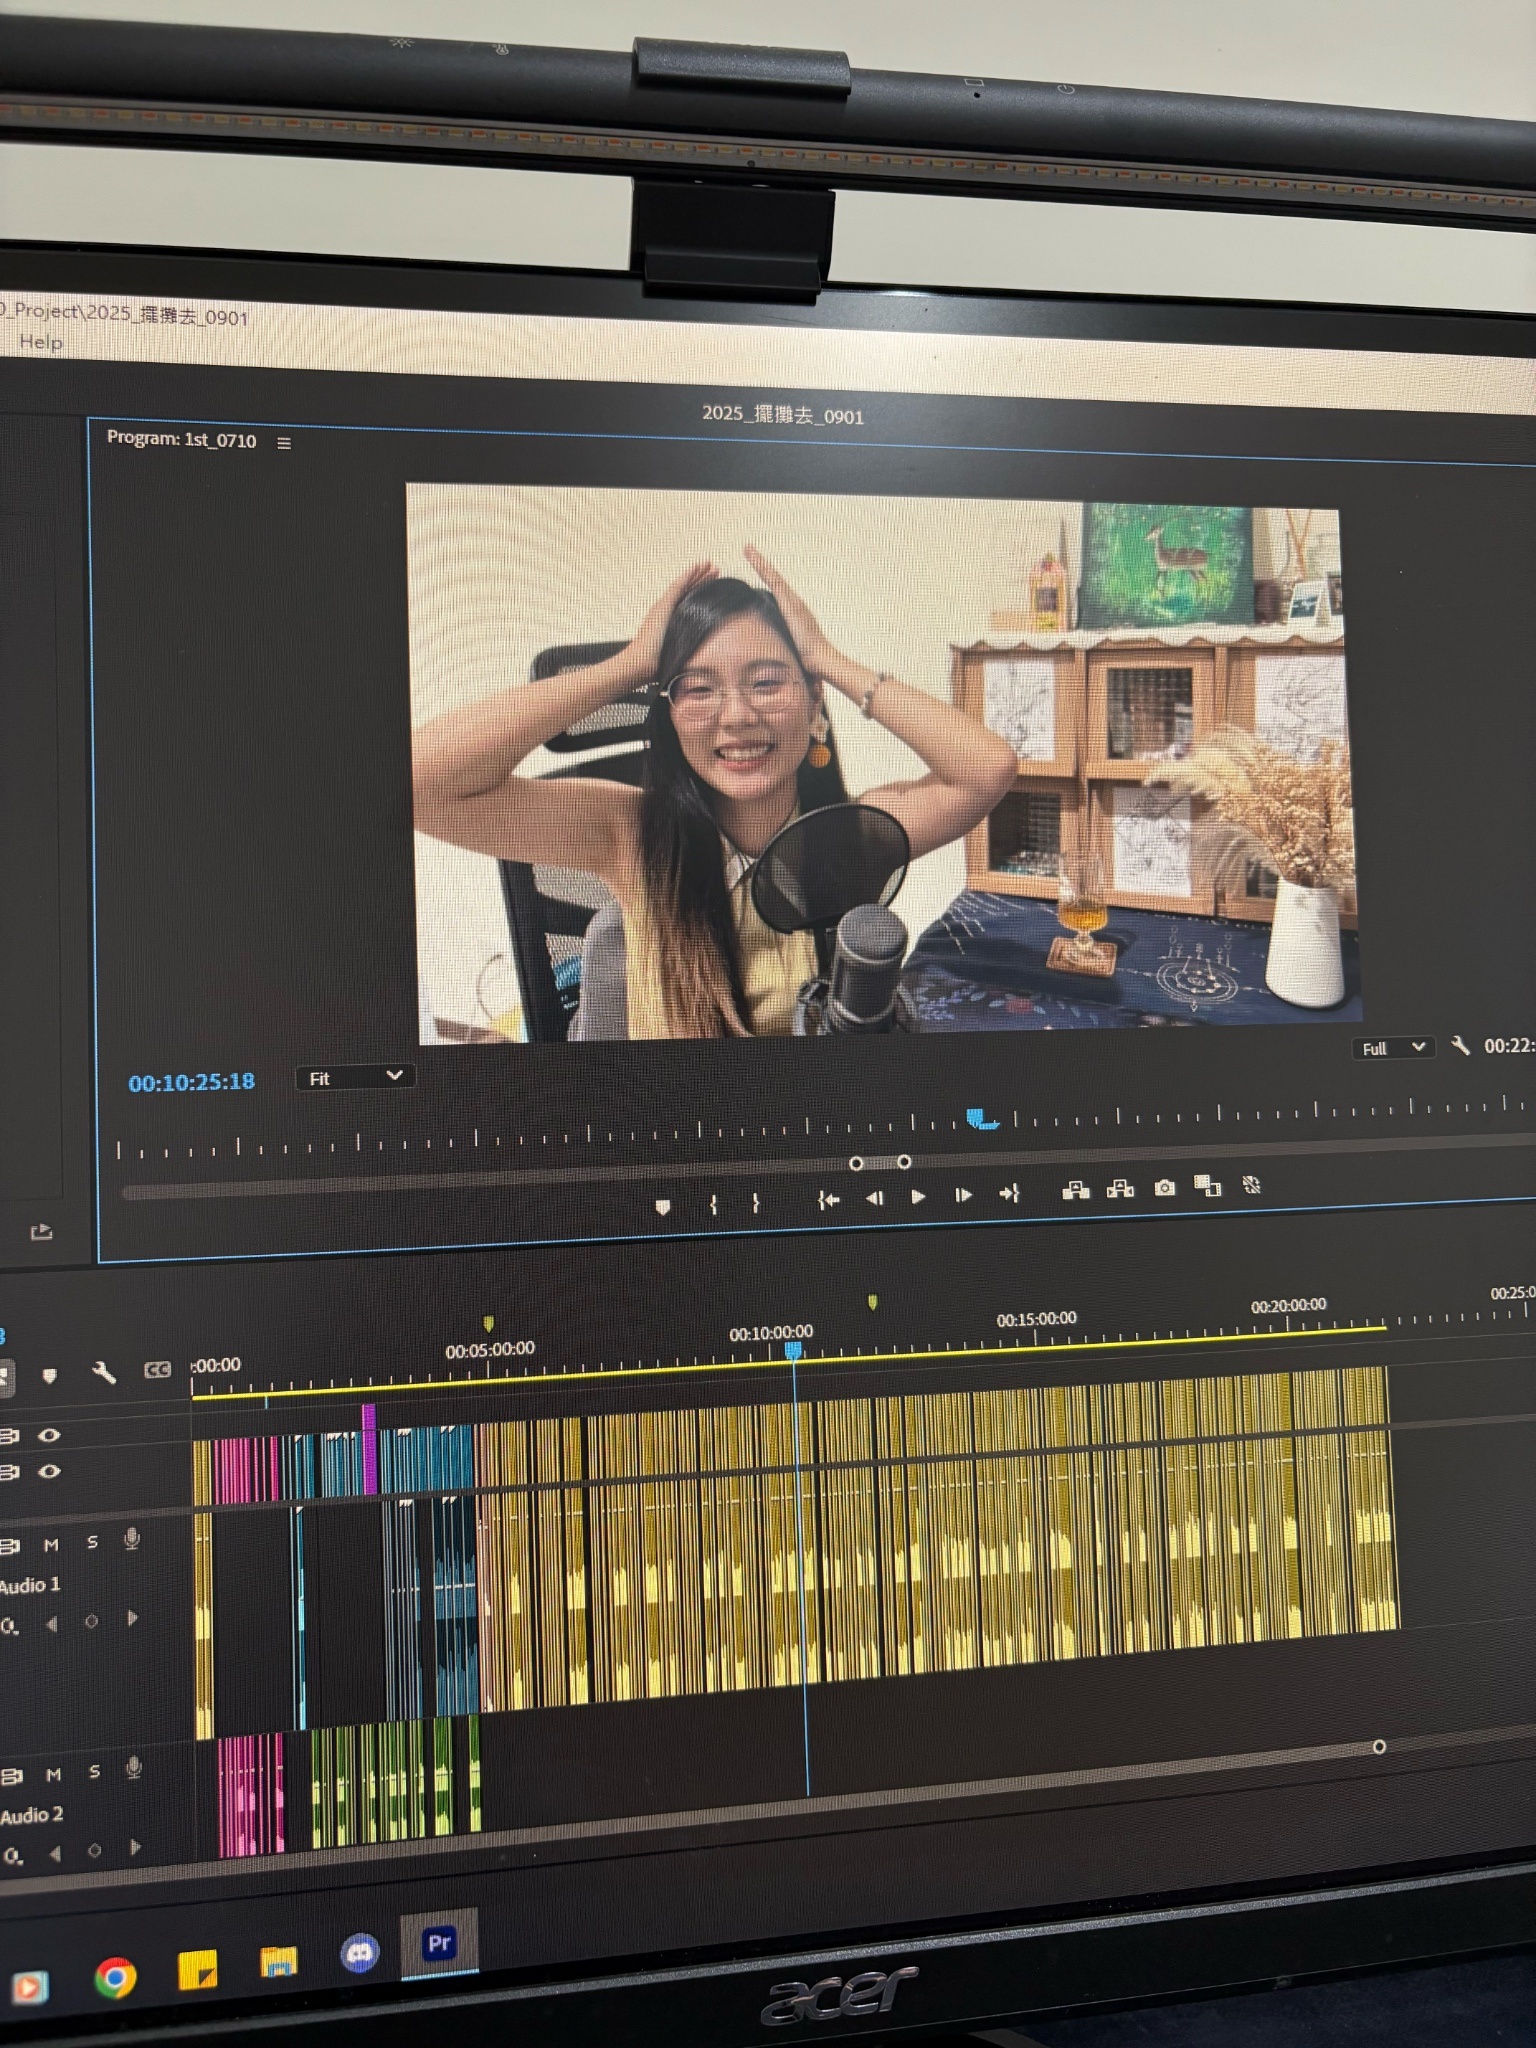The width and height of the screenshot is (1536, 2048).
Task: Select the pink clips on Audio 2
Action: point(250,1794)
